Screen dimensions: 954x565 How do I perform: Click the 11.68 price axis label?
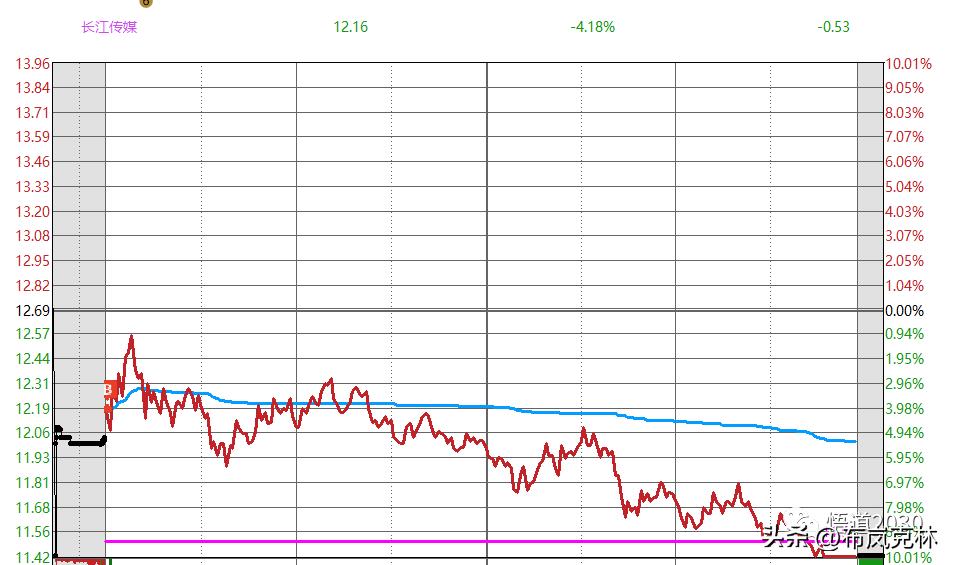tap(33, 507)
